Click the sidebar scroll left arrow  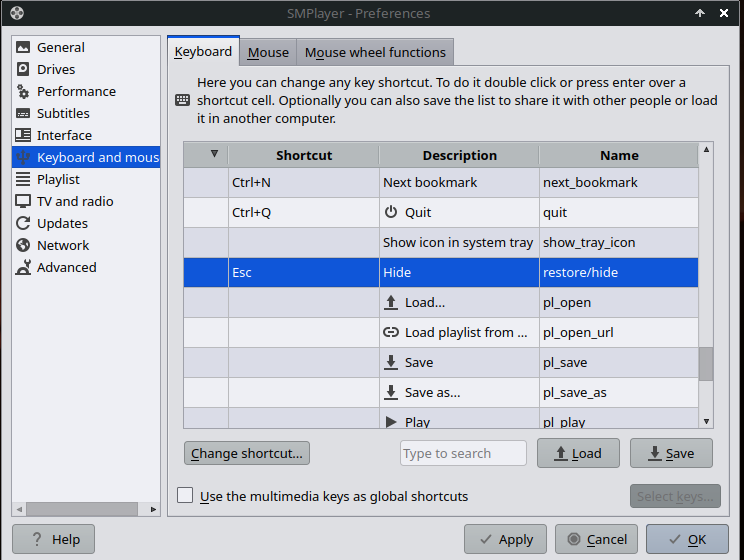(19, 509)
